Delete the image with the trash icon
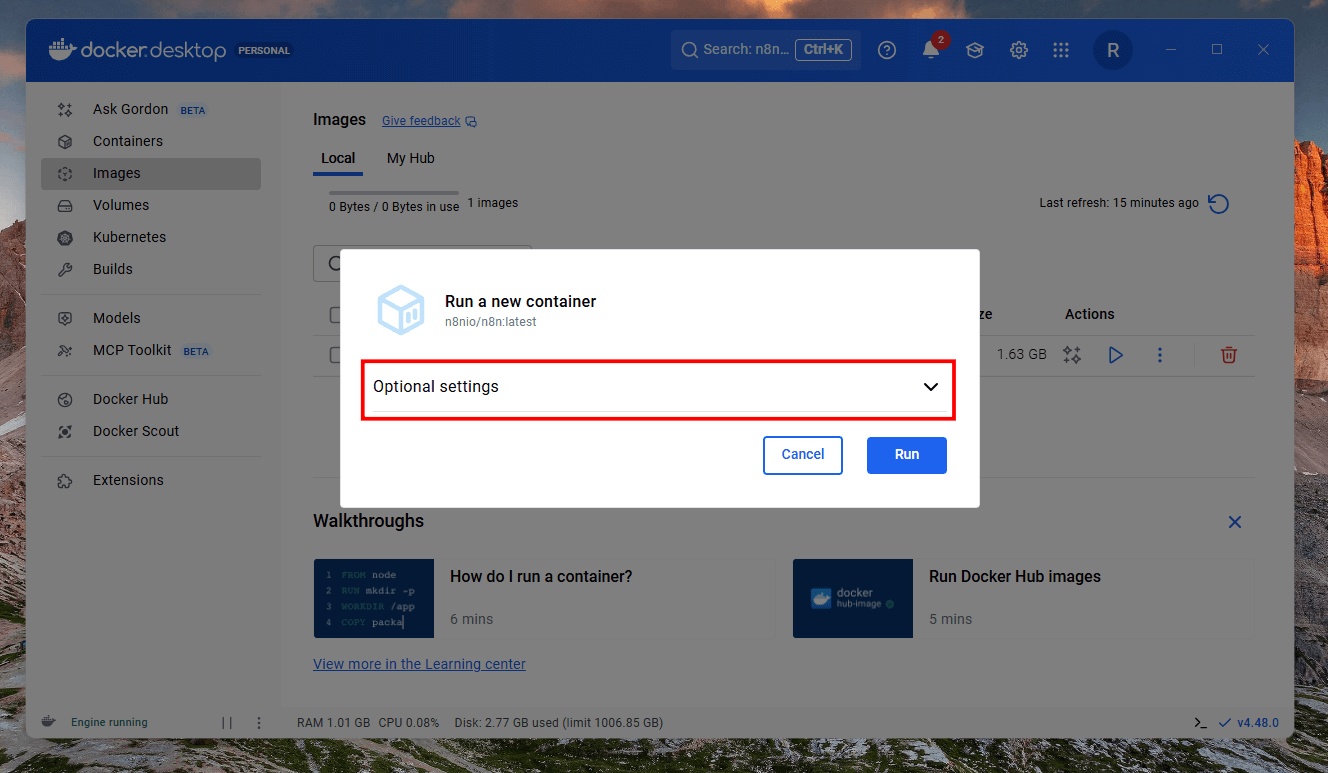This screenshot has width=1328, height=773. 1229,355
